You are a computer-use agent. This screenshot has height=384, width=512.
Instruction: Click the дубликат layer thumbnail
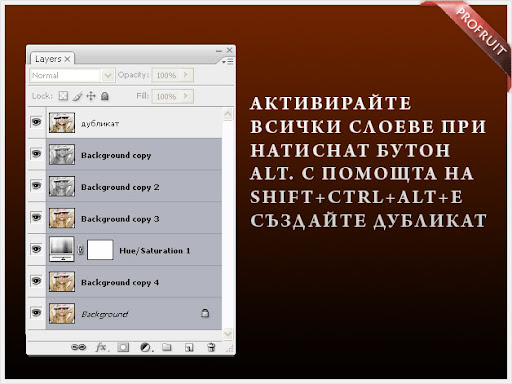tap(62, 122)
